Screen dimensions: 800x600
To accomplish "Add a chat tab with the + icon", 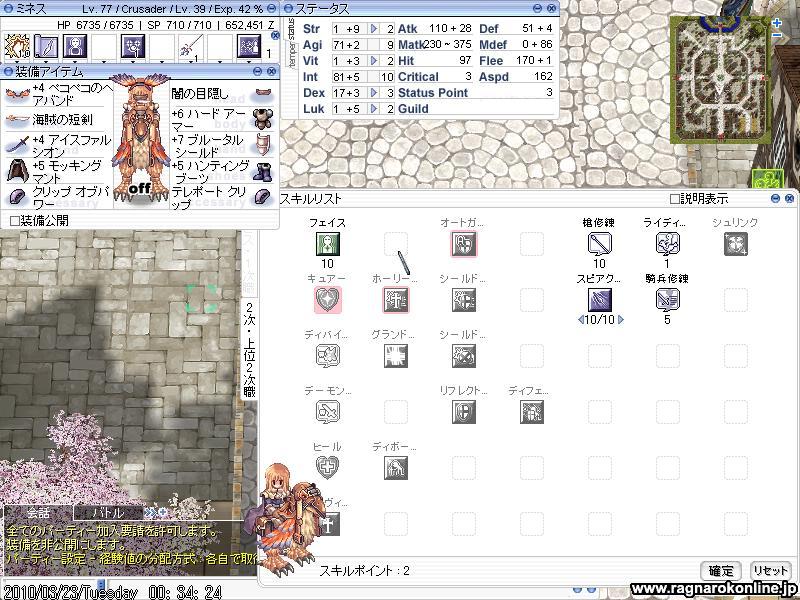I will [x=162, y=512].
